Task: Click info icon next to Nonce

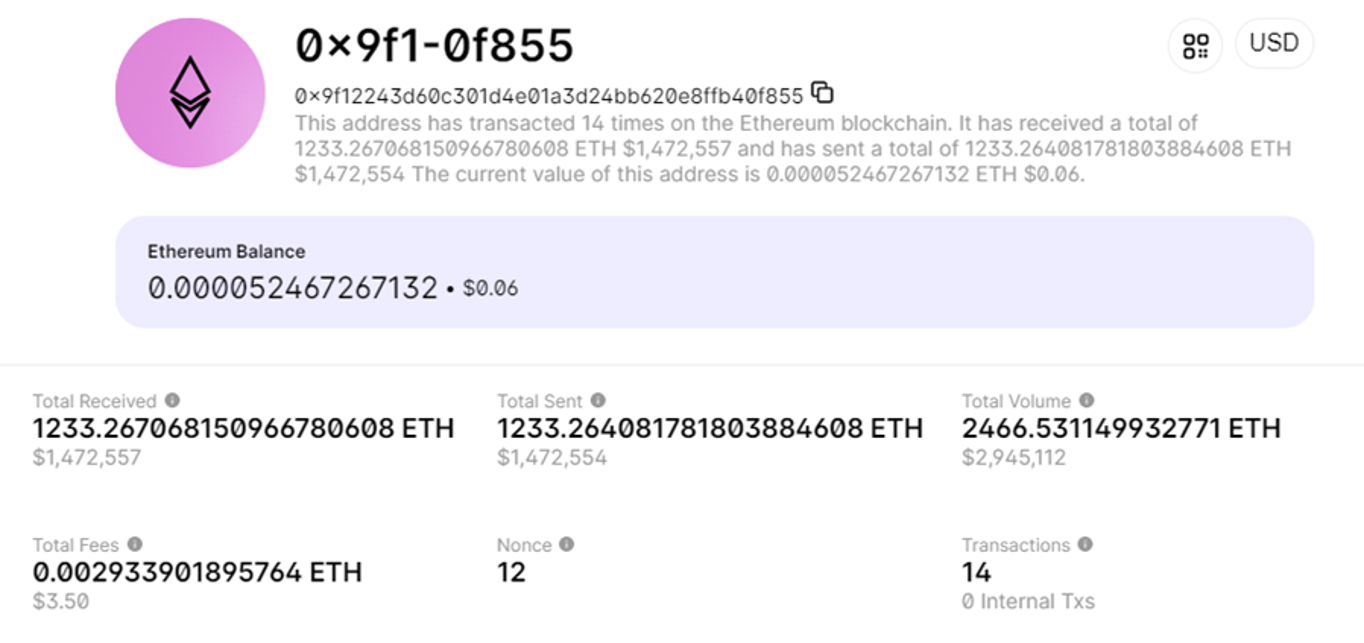Action: [x=567, y=544]
